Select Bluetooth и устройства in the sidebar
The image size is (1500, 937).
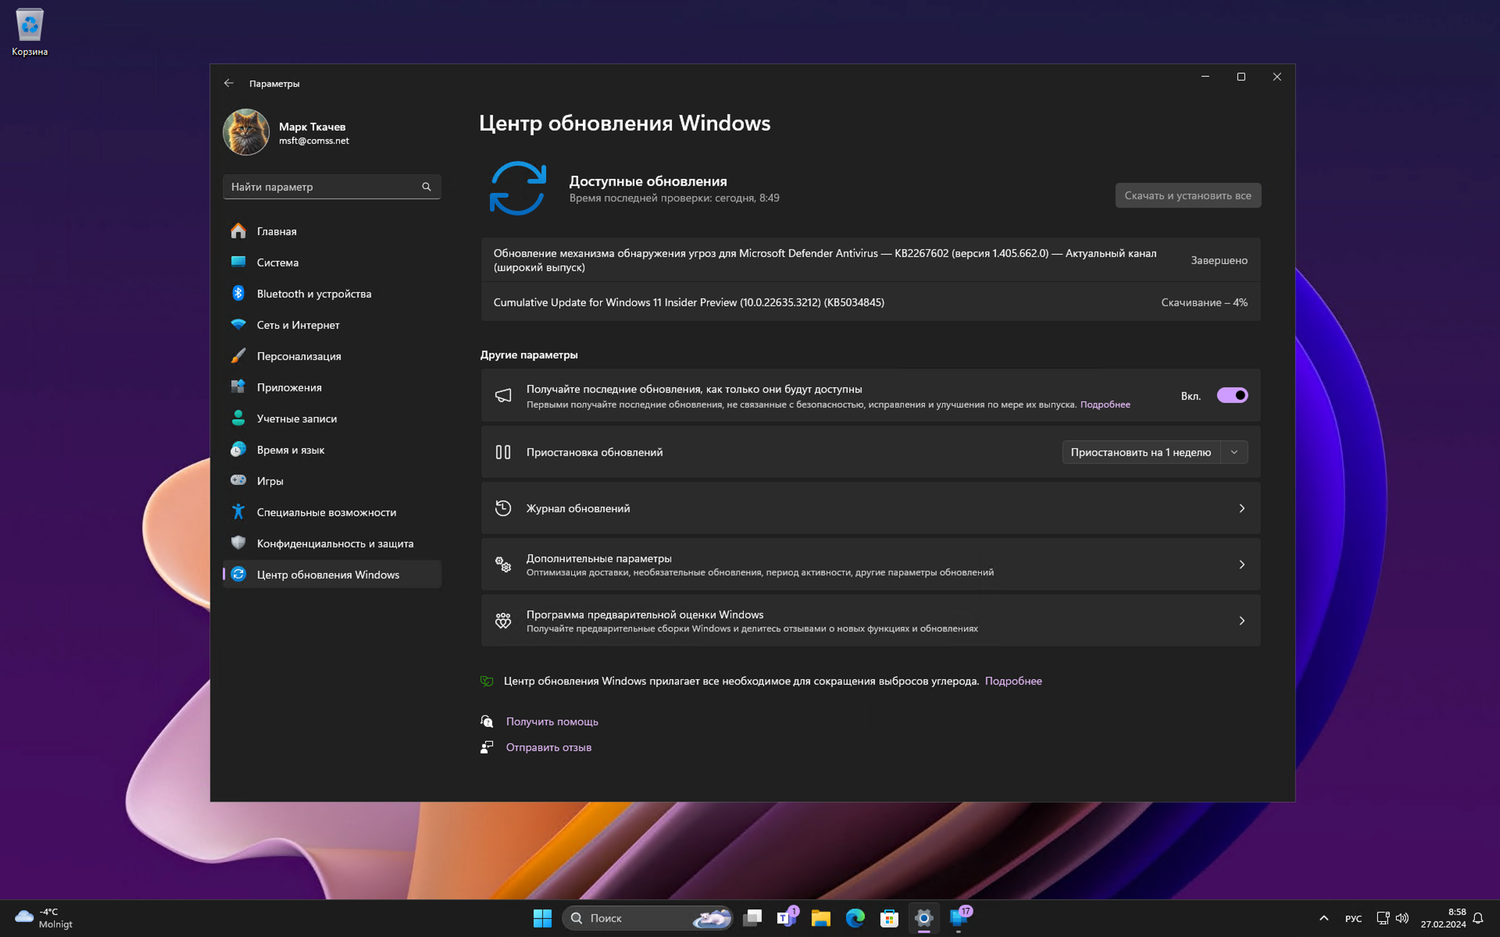(x=313, y=294)
